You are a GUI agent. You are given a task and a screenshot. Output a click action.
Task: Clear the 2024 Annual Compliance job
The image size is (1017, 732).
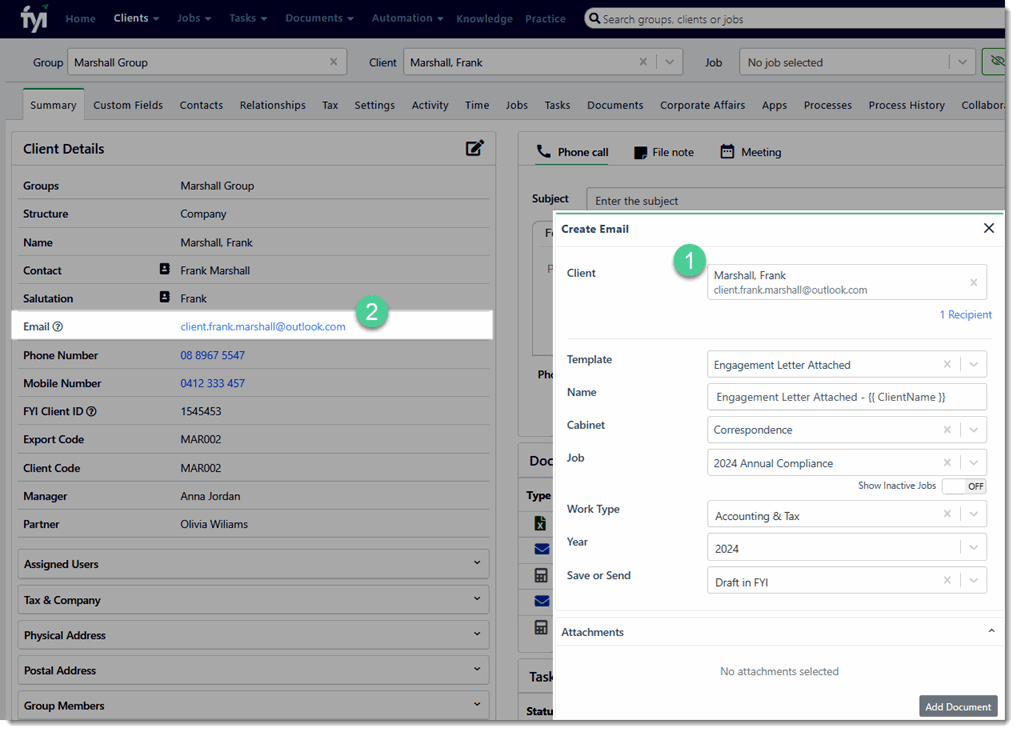pyautogui.click(x=947, y=462)
